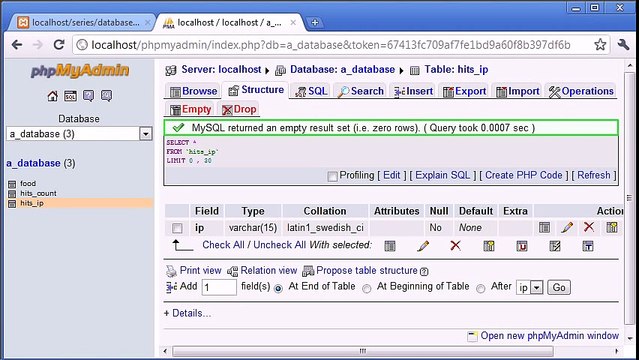
Task: Open the Chrome wrench settings menu
Action: coord(623,44)
